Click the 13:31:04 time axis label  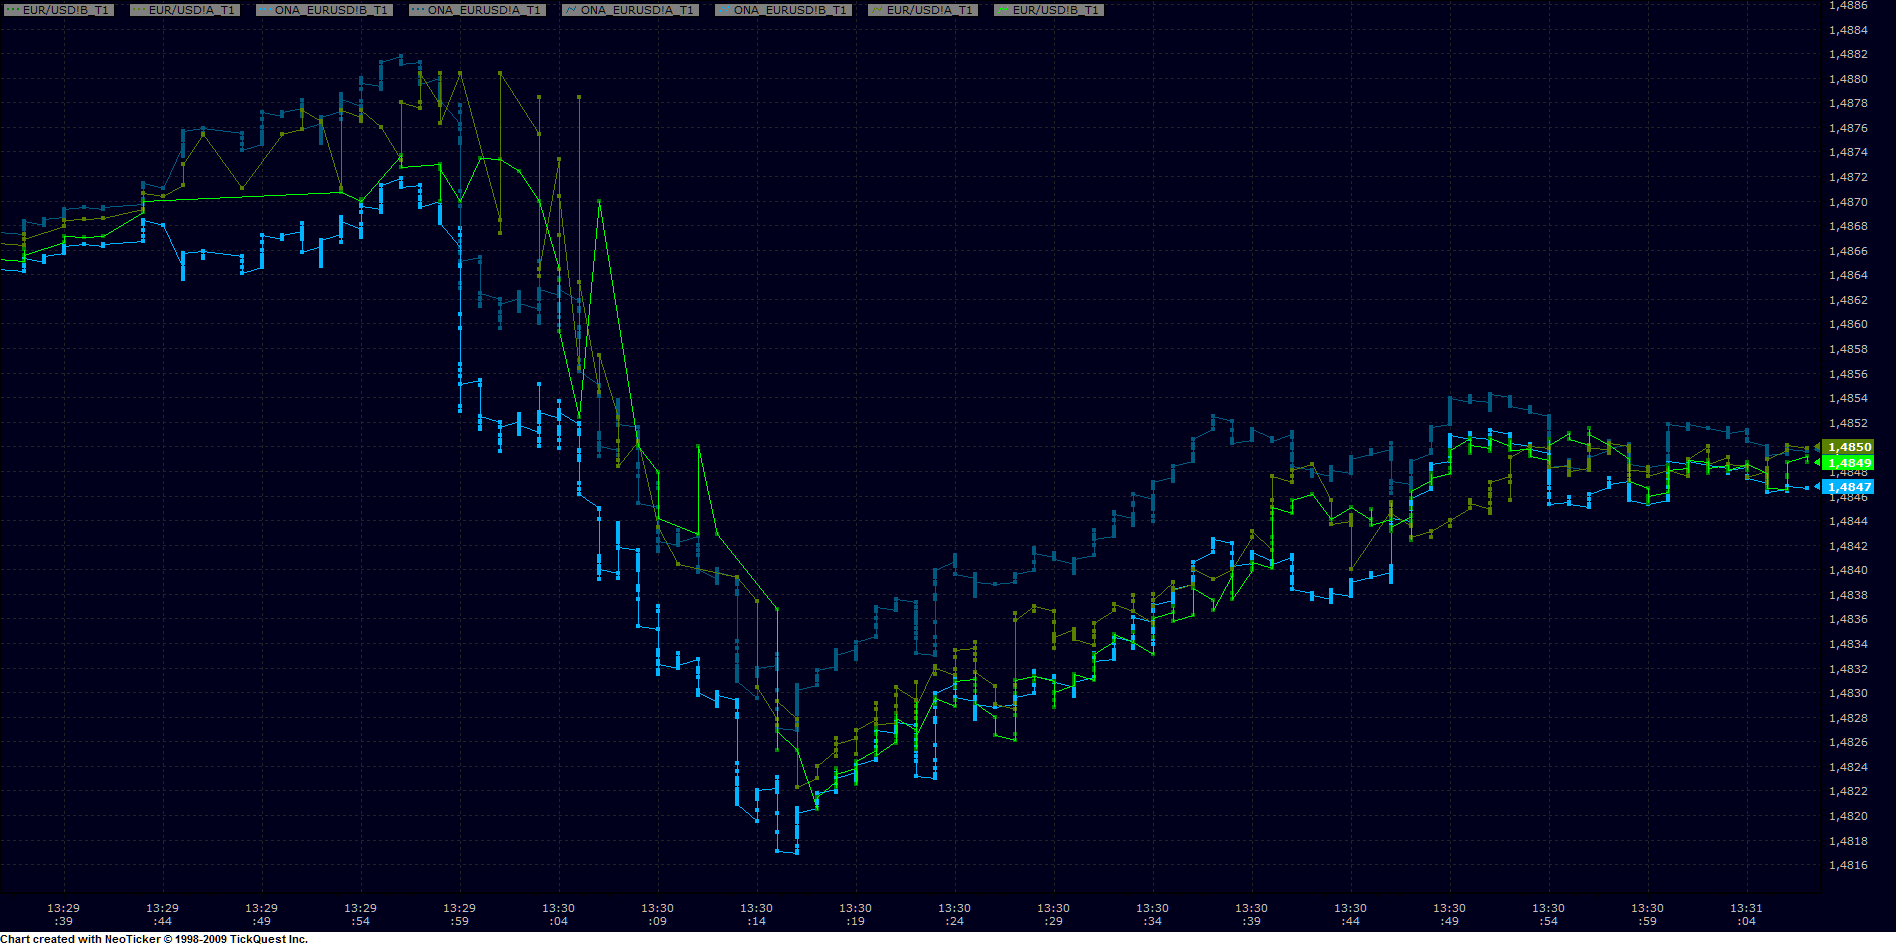point(1746,915)
